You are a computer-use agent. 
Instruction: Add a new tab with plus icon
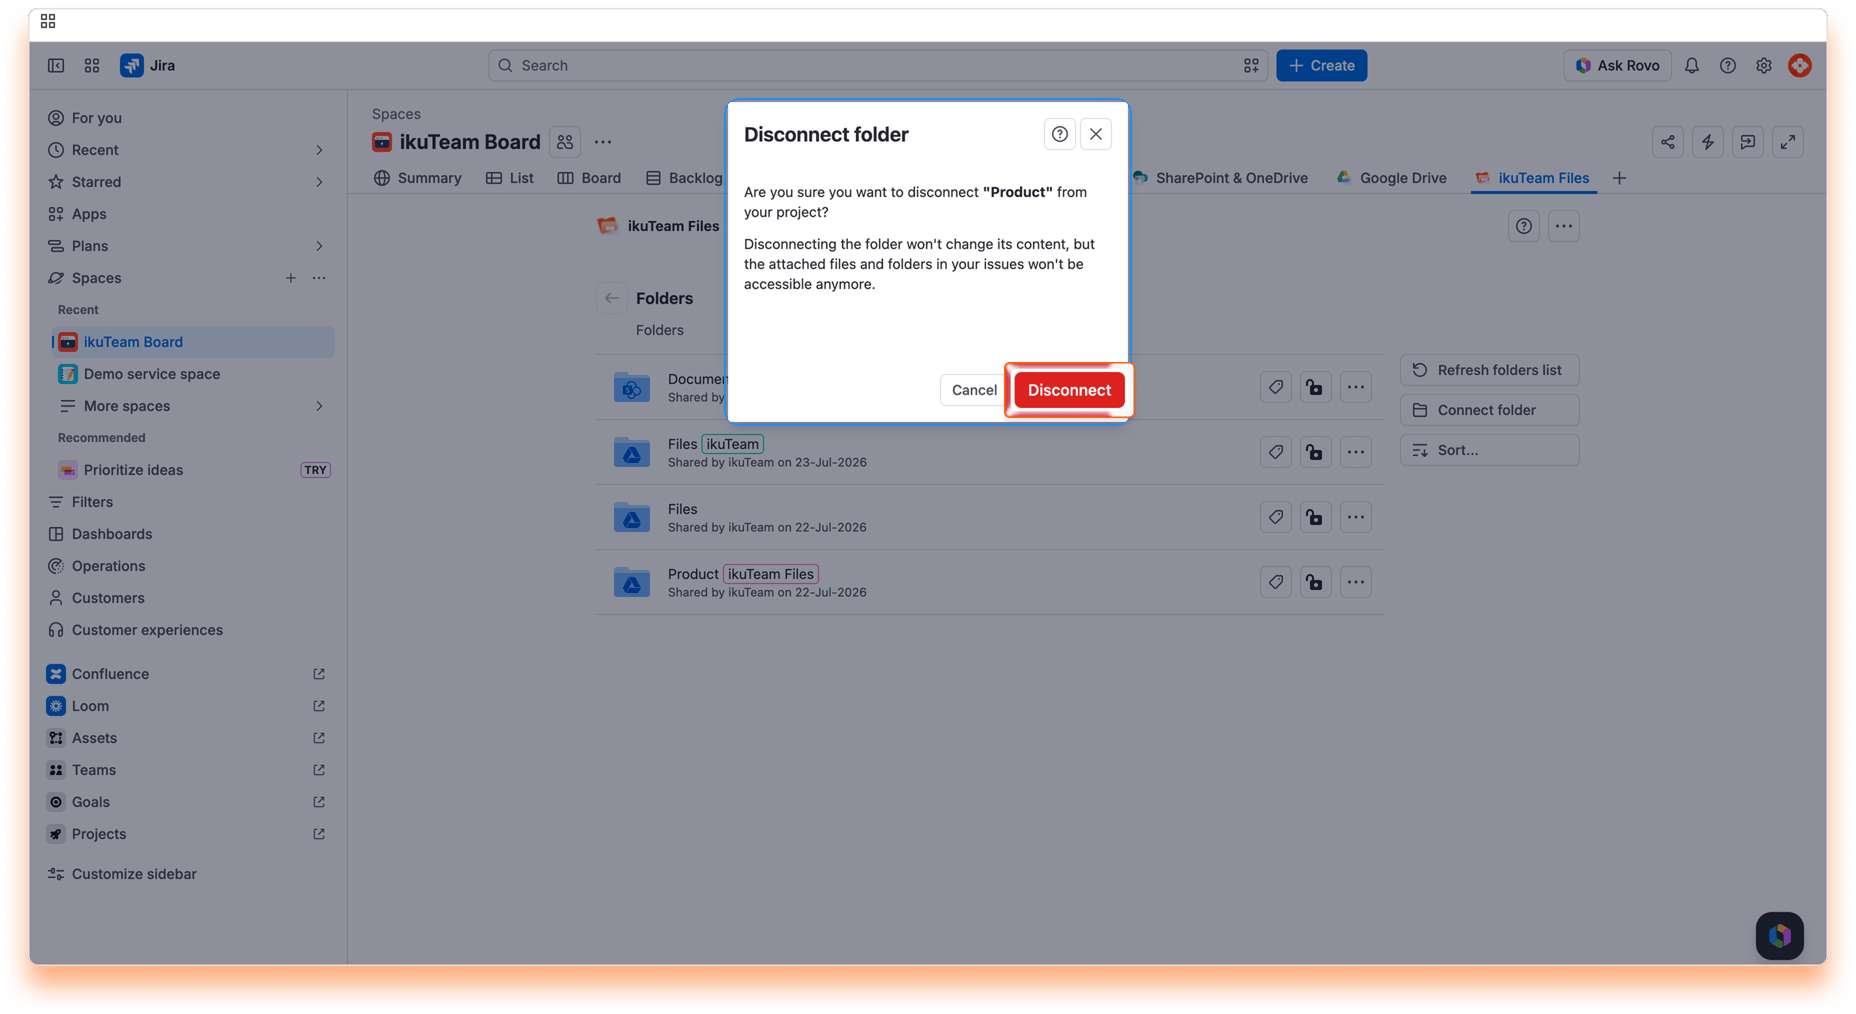point(1619,178)
